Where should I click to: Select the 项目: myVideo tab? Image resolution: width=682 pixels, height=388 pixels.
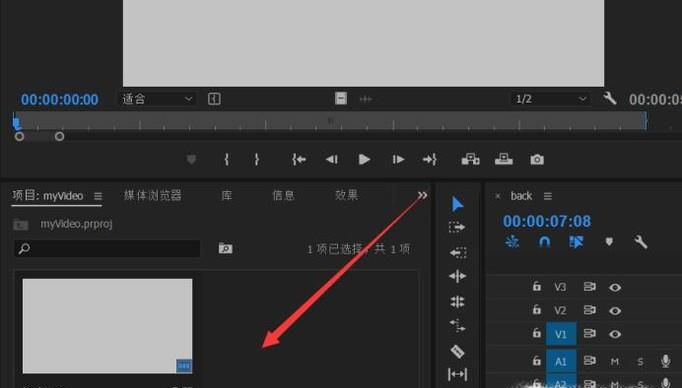(x=47, y=195)
